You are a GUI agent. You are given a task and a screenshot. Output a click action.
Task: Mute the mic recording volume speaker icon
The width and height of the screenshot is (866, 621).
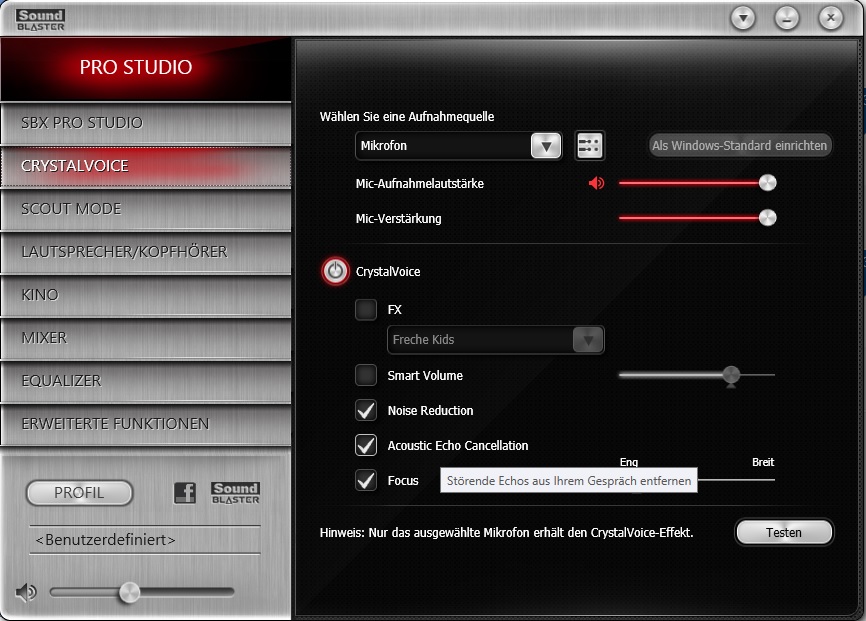pyautogui.click(x=596, y=183)
